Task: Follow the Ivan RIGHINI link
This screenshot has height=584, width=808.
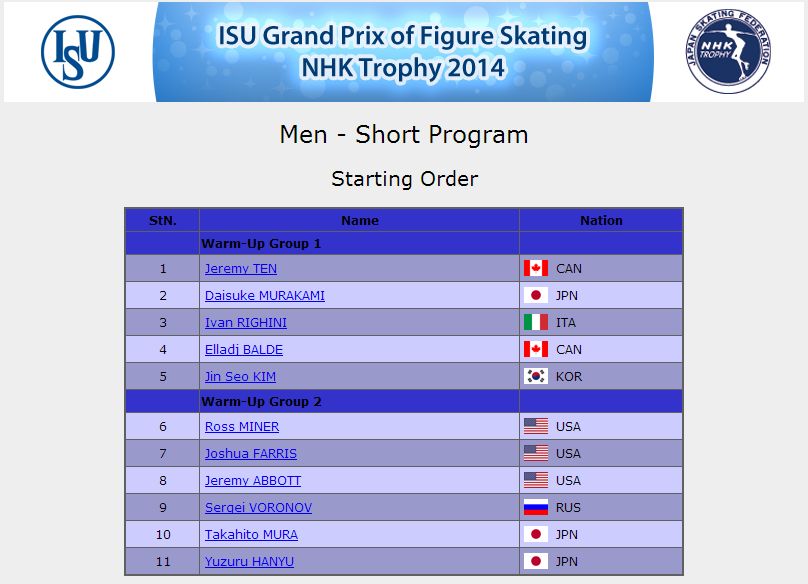Action: coord(246,323)
